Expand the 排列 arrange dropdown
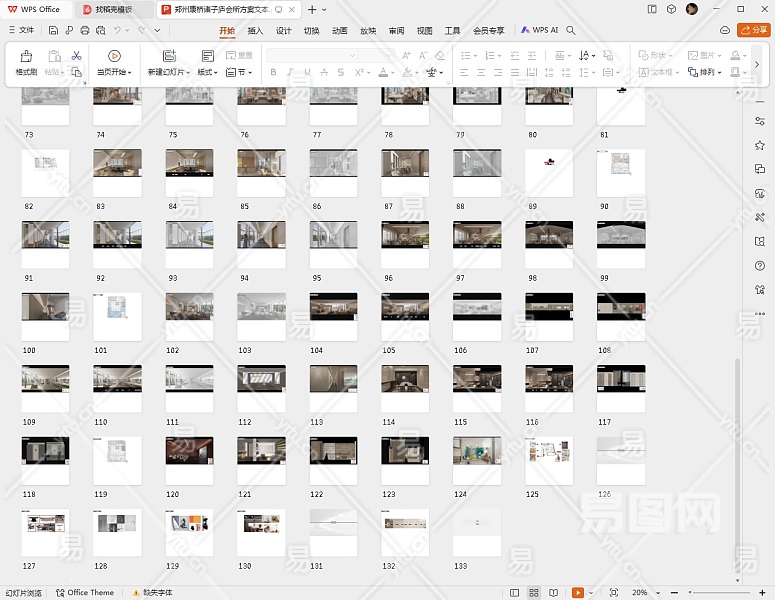 tap(710, 73)
